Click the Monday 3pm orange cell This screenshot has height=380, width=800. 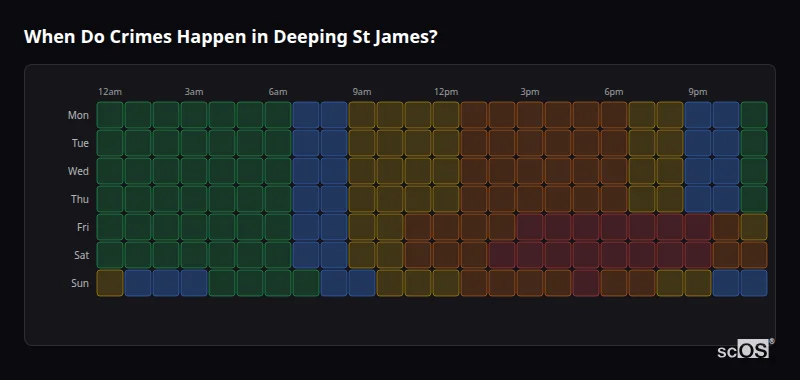[530, 115]
